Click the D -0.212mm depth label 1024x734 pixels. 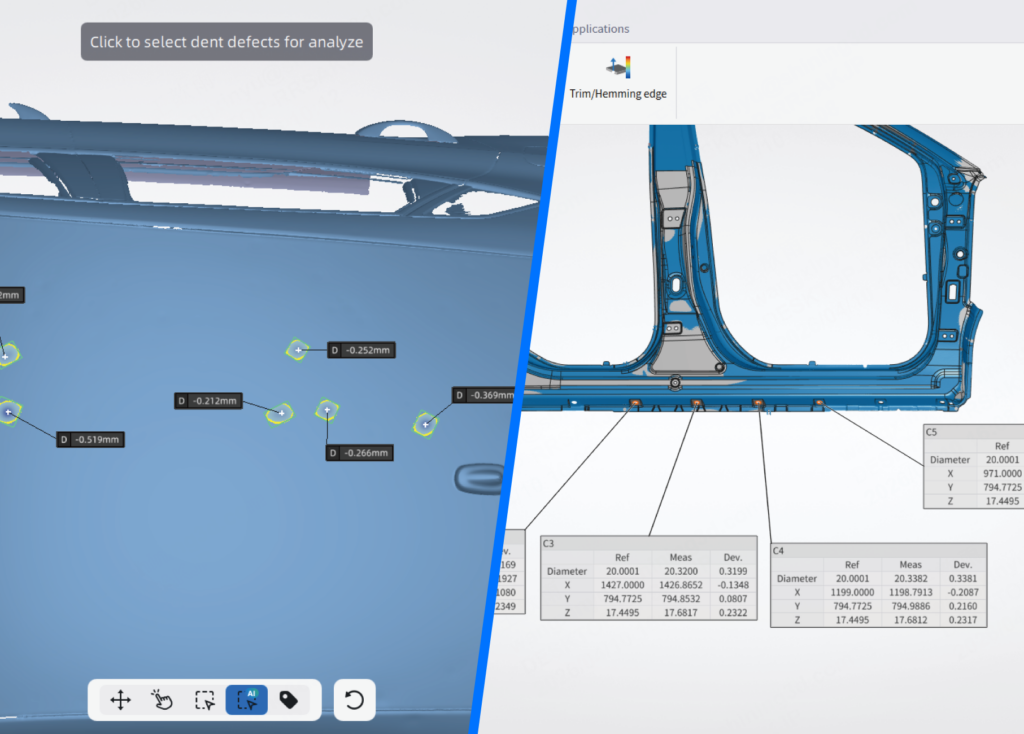[x=208, y=400]
